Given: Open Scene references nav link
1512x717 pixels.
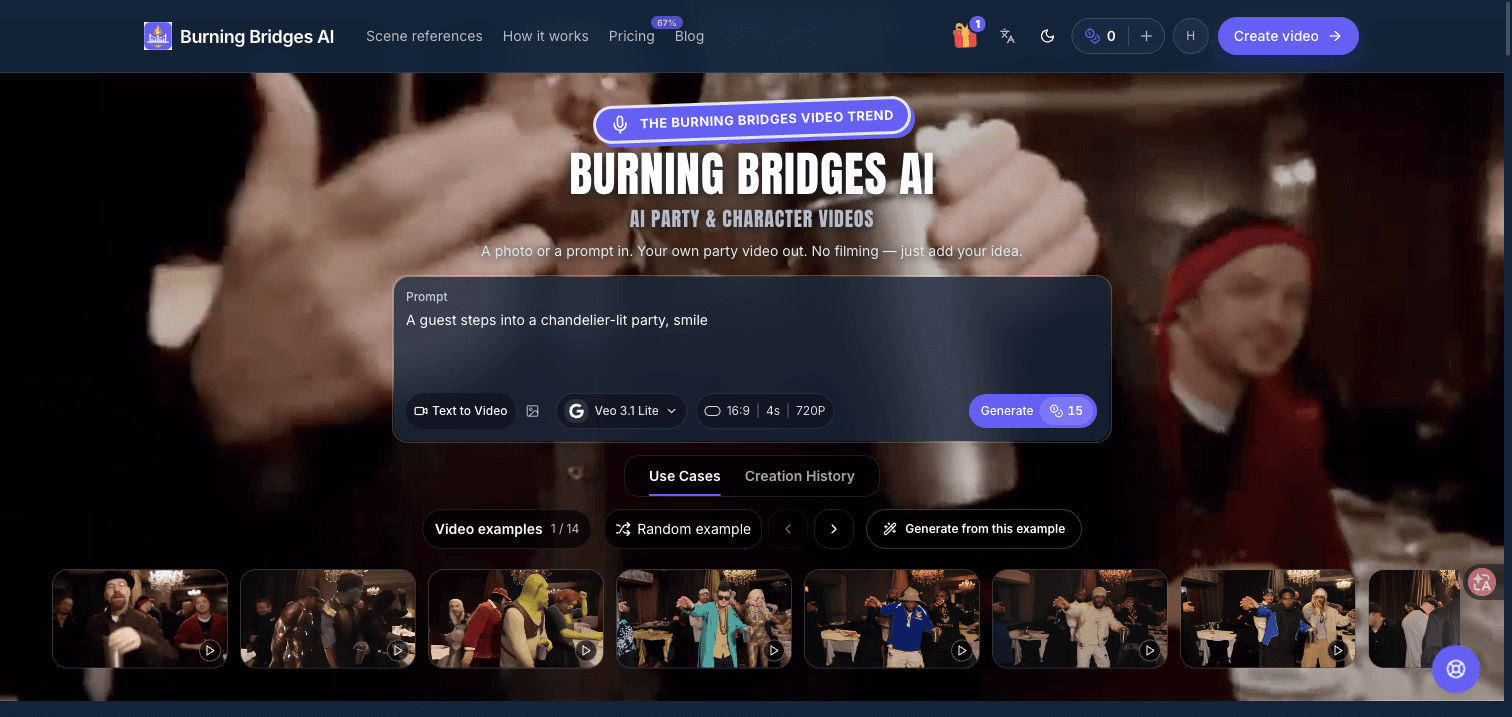Looking at the screenshot, I should coord(424,36).
